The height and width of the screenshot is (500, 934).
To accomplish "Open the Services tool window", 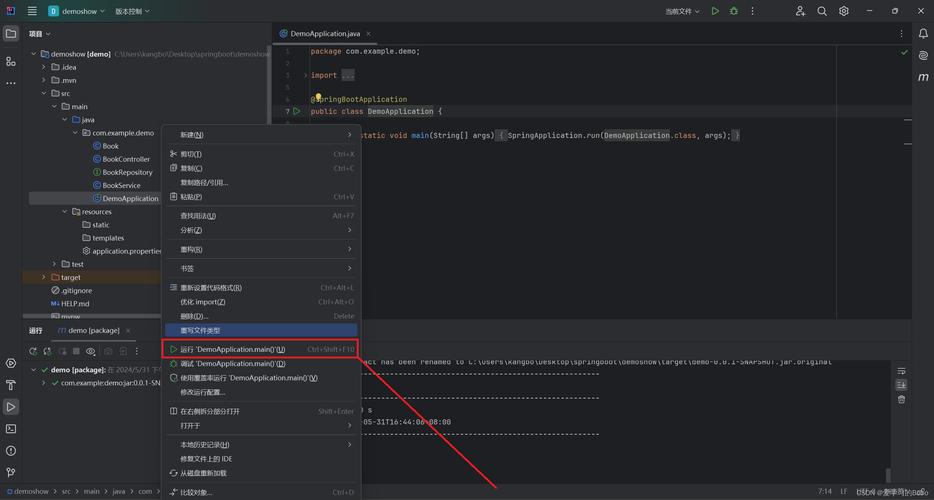I will [x=11, y=363].
